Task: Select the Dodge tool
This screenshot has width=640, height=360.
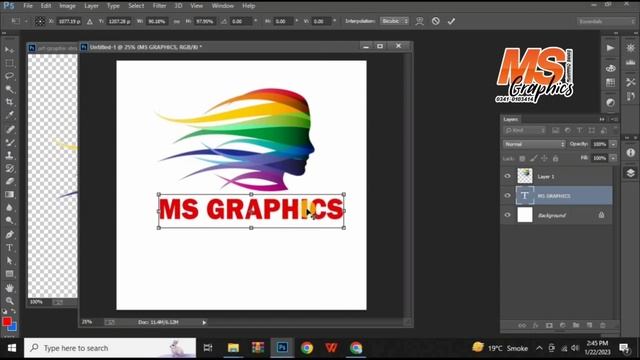Action: (x=9, y=220)
